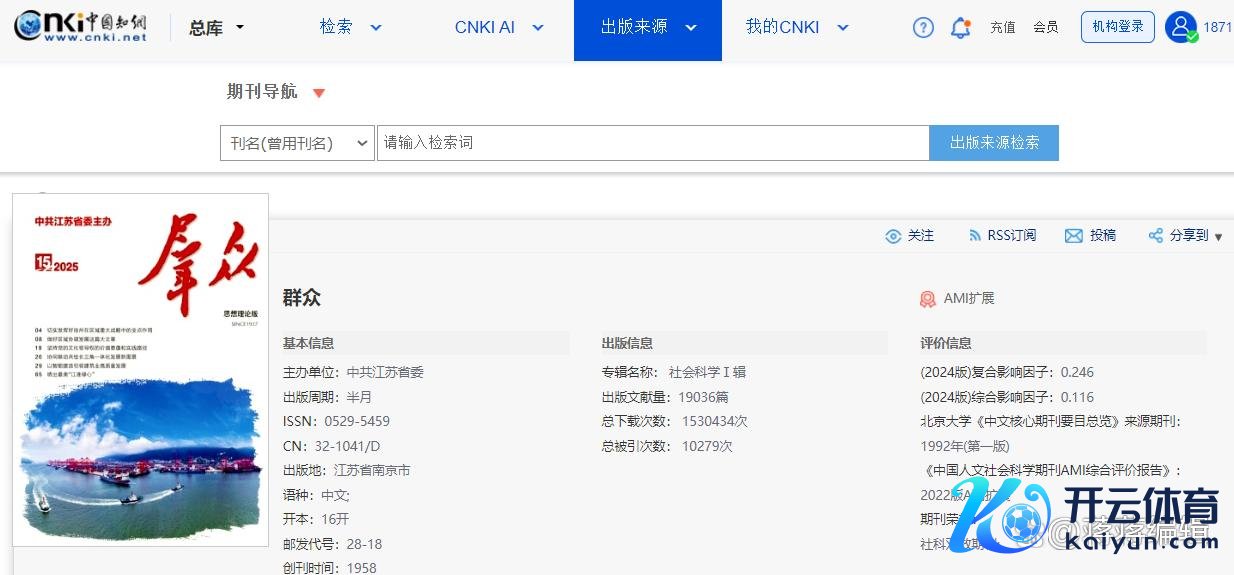
Task: Open the 我的CNKI menu
Action: click(796, 27)
